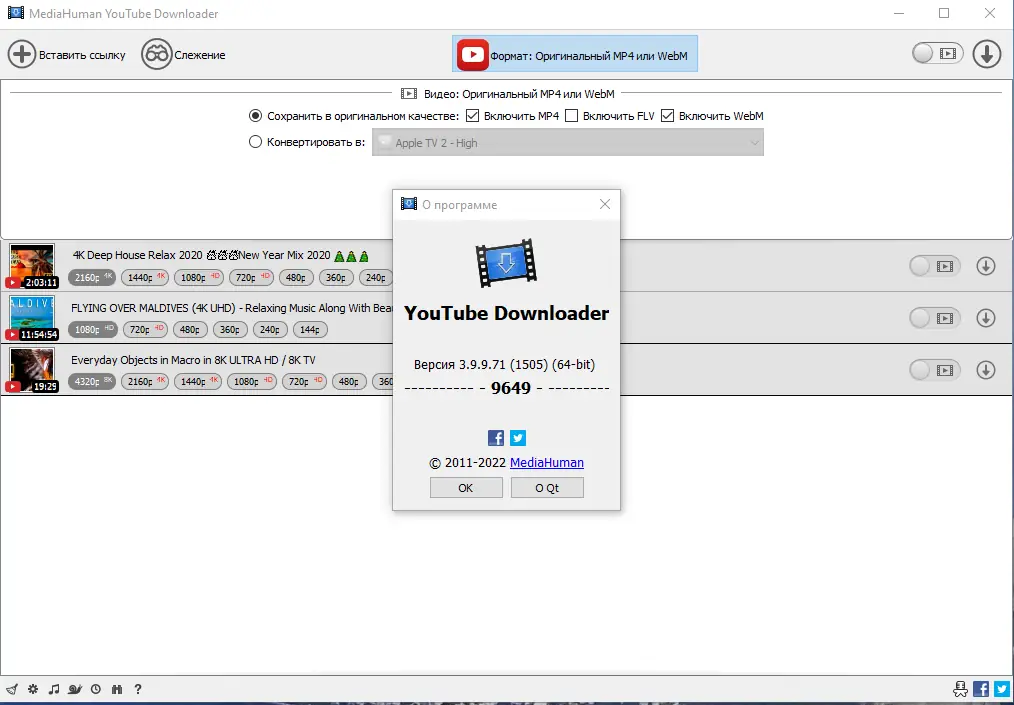Select 720p quality for FLYING OVER MALDIVES
The image size is (1014, 705).
(x=145, y=329)
